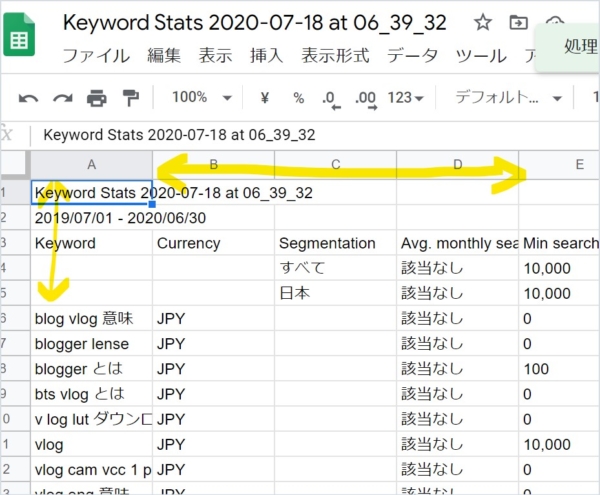Open the 編集 menu
Screen dimensions: 600x495
(164, 56)
